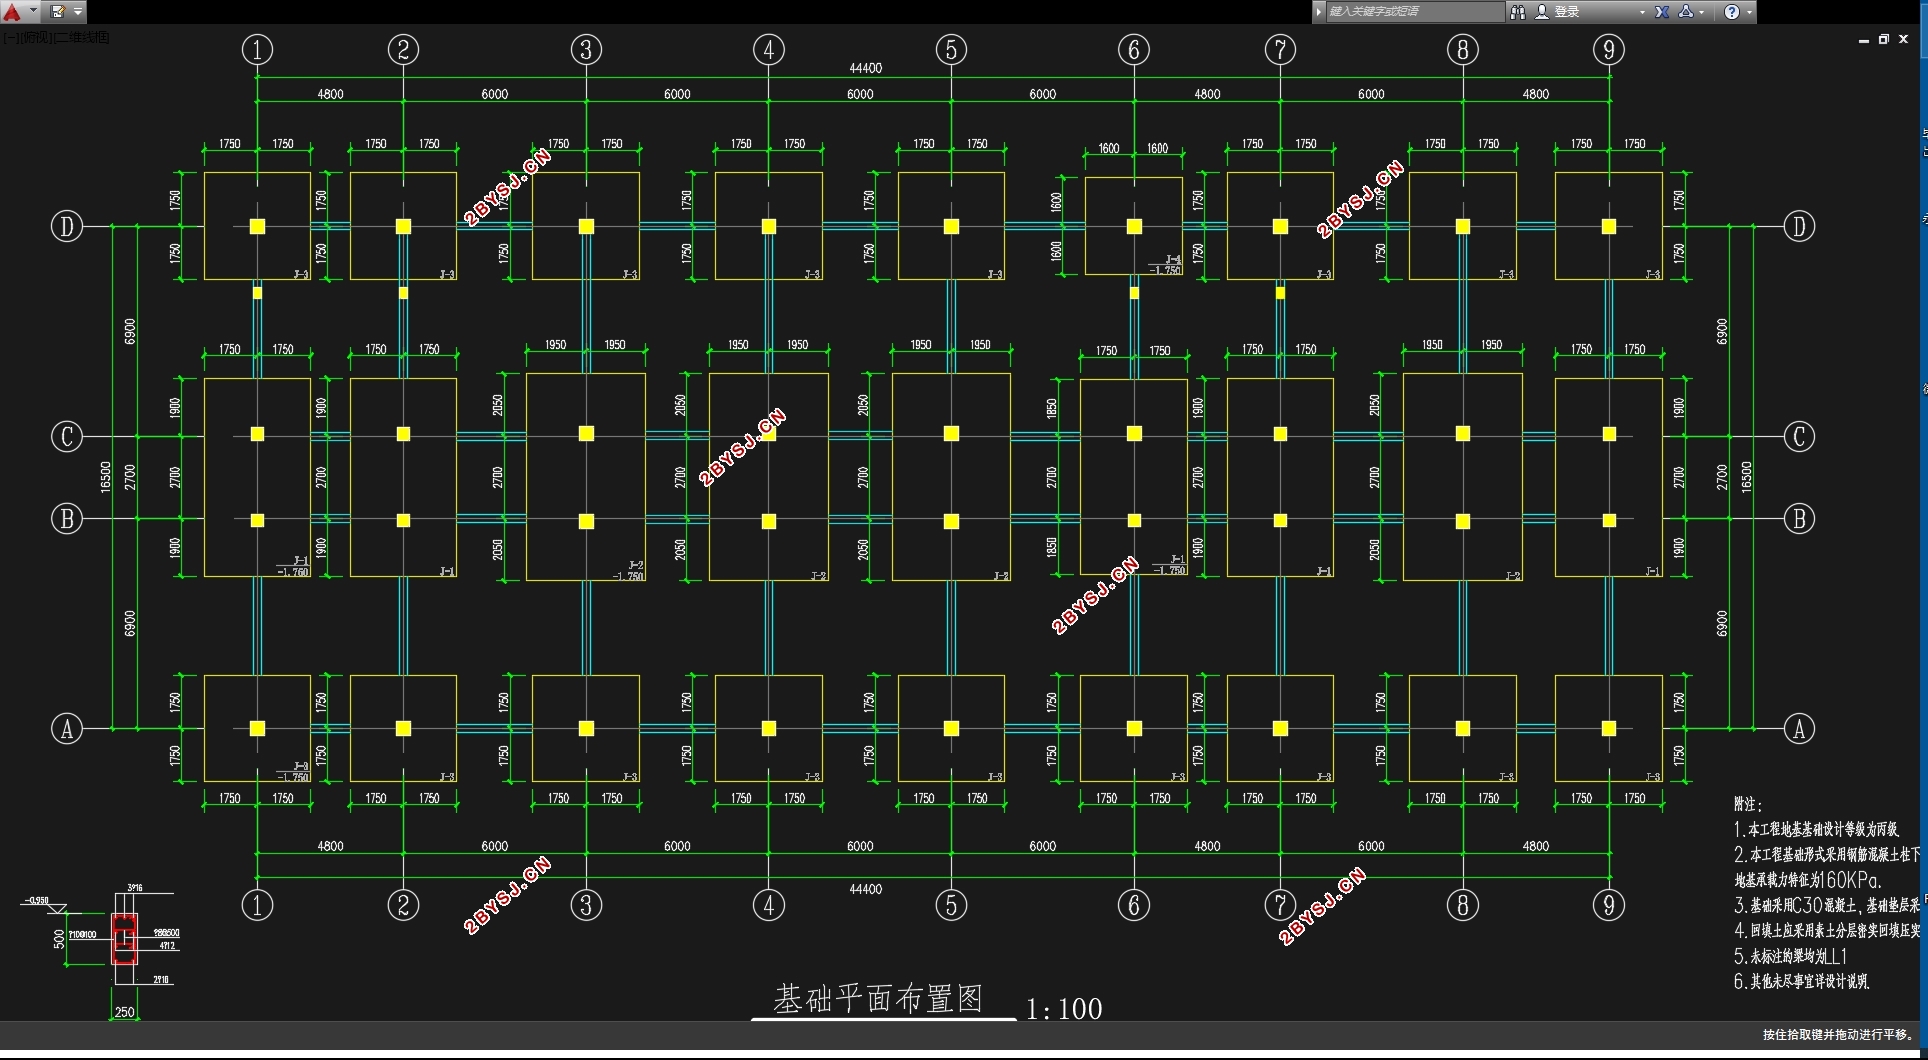The image size is (1928, 1060).
Task: Click the status message 按住拾取键并拖动进行平移
Action: point(1838,1035)
